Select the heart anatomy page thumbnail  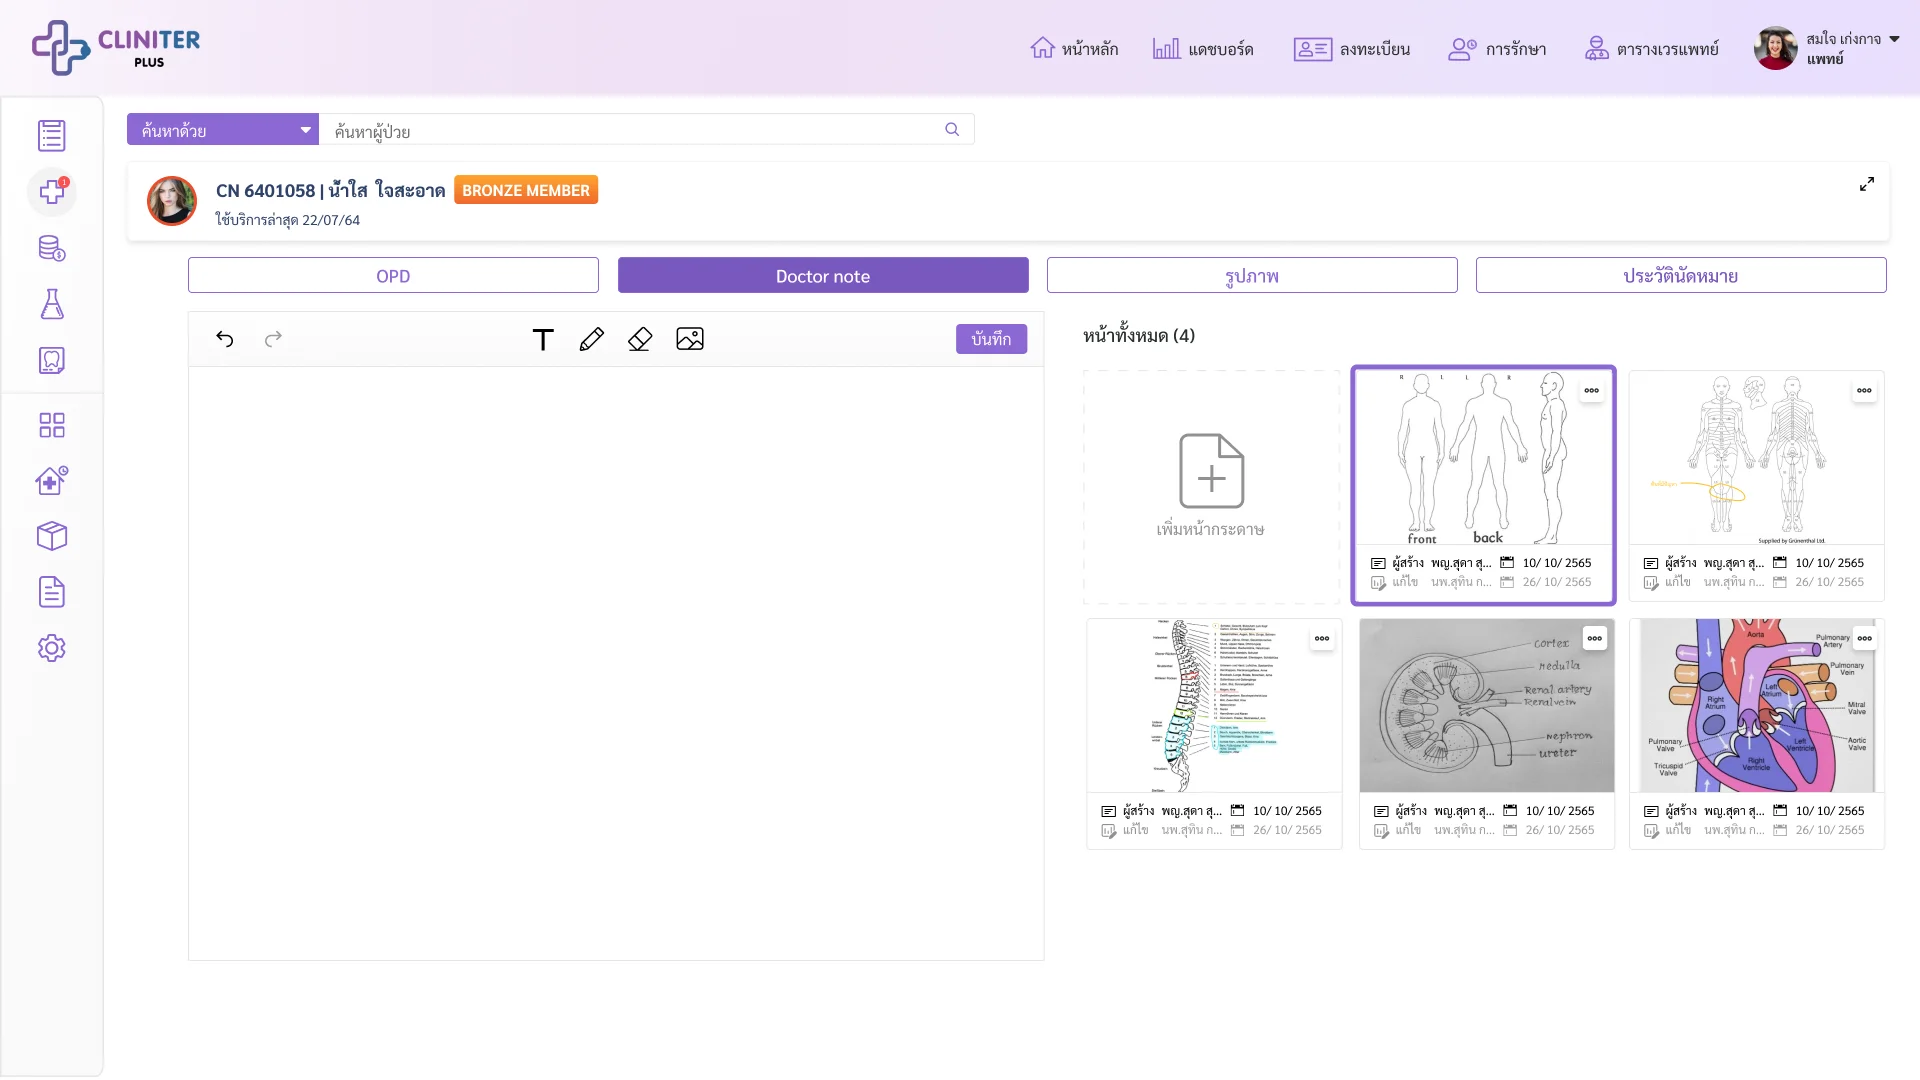point(1757,706)
